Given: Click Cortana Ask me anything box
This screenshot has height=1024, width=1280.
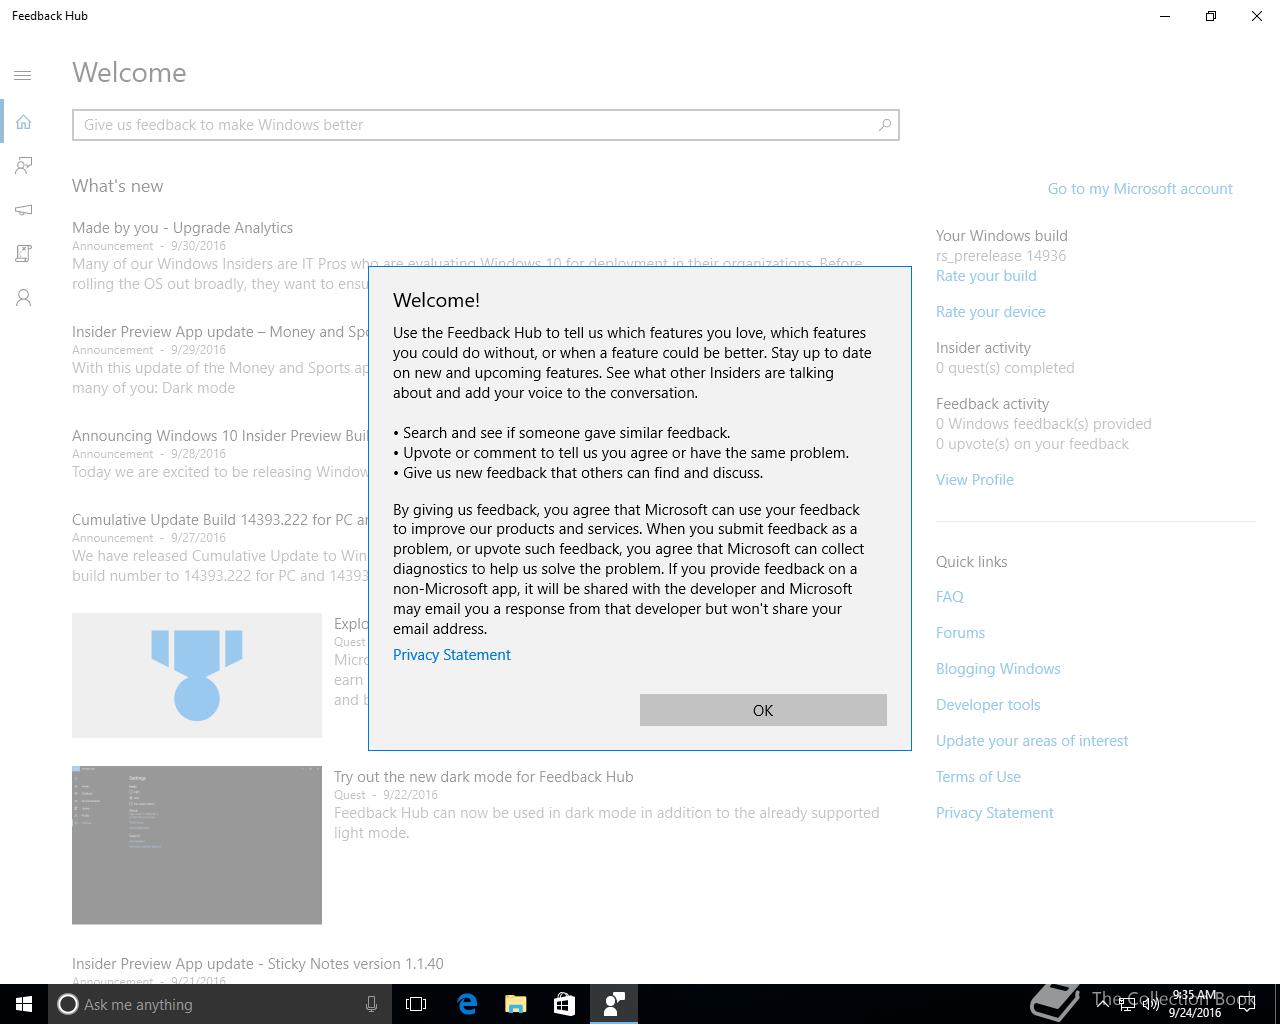Looking at the screenshot, I should pos(218,1004).
